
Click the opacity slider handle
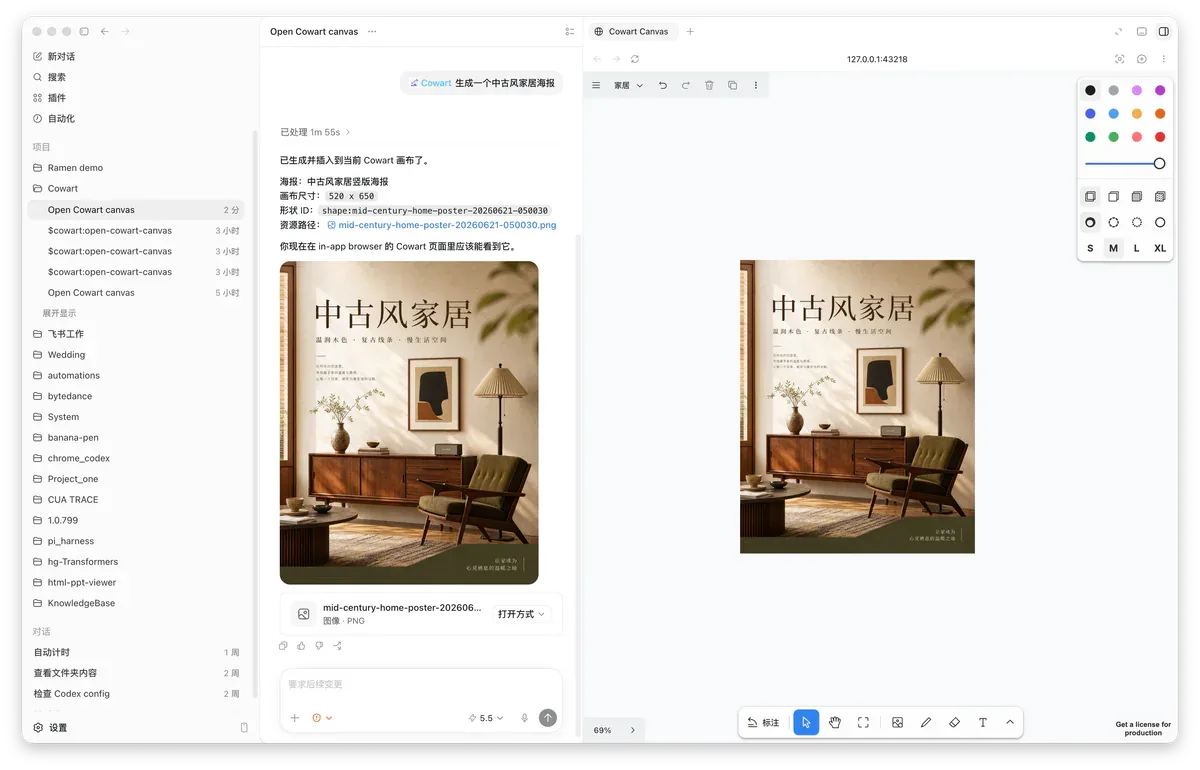coord(1159,163)
